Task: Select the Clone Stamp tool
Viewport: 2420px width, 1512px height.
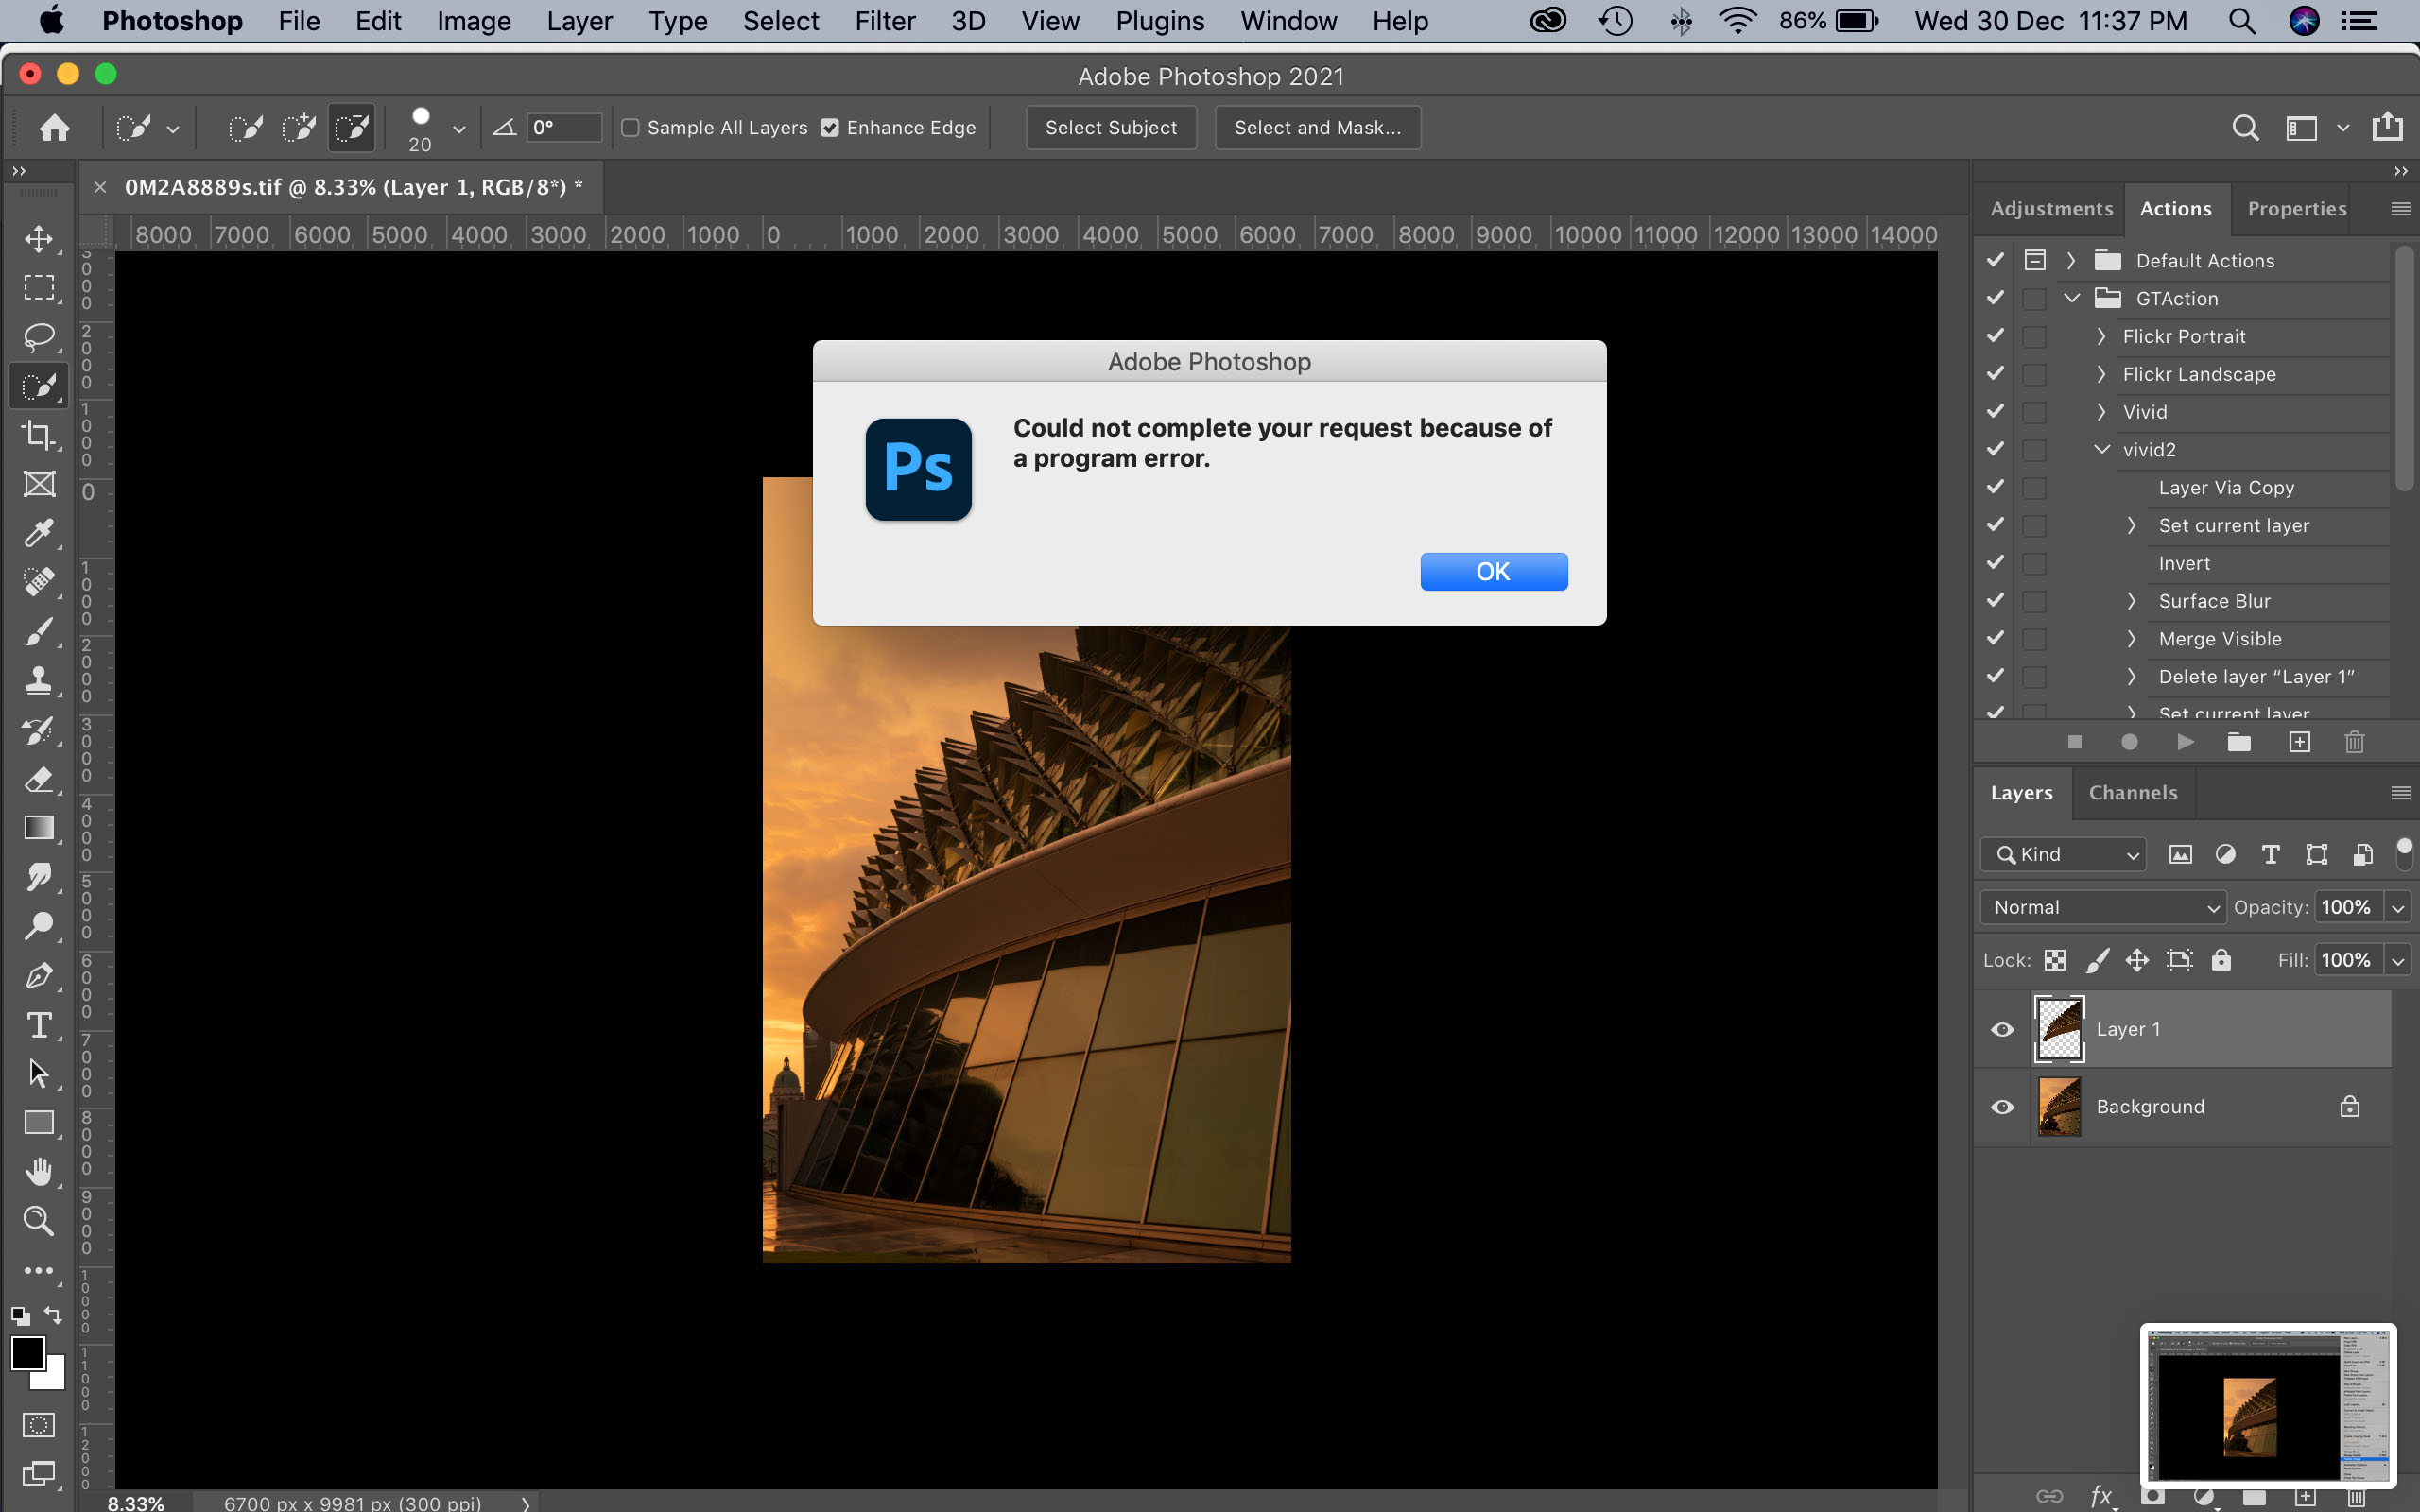Action: (39, 680)
